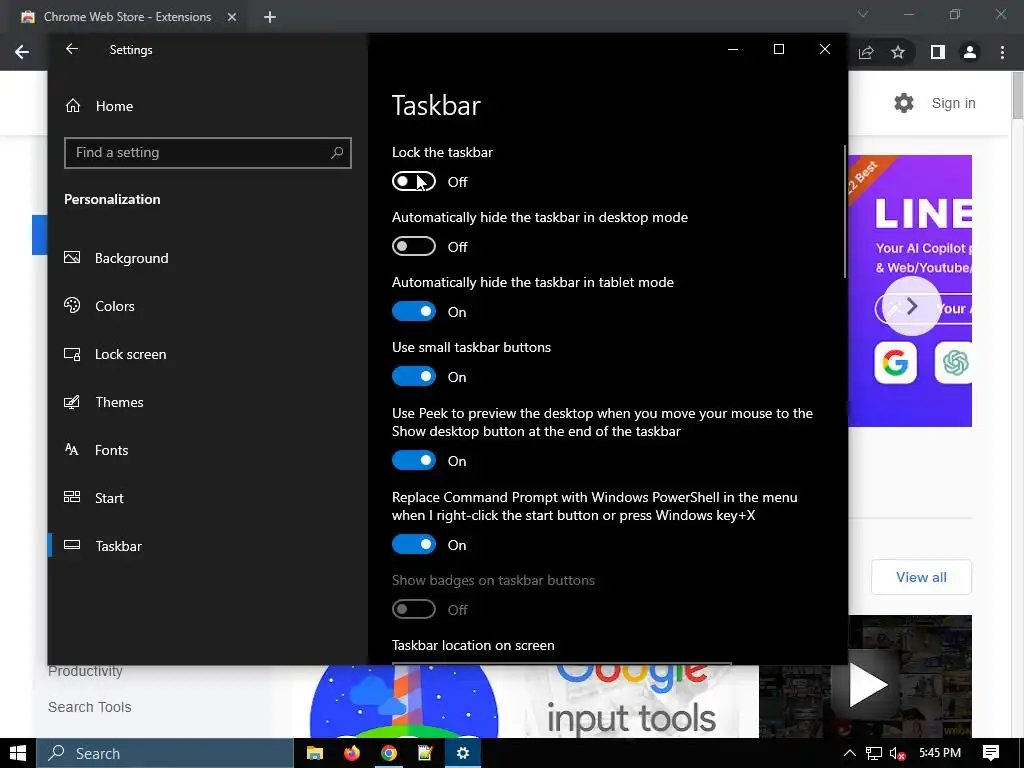Close the Chrome Web Store tab
The height and width of the screenshot is (768, 1024).
(232, 17)
